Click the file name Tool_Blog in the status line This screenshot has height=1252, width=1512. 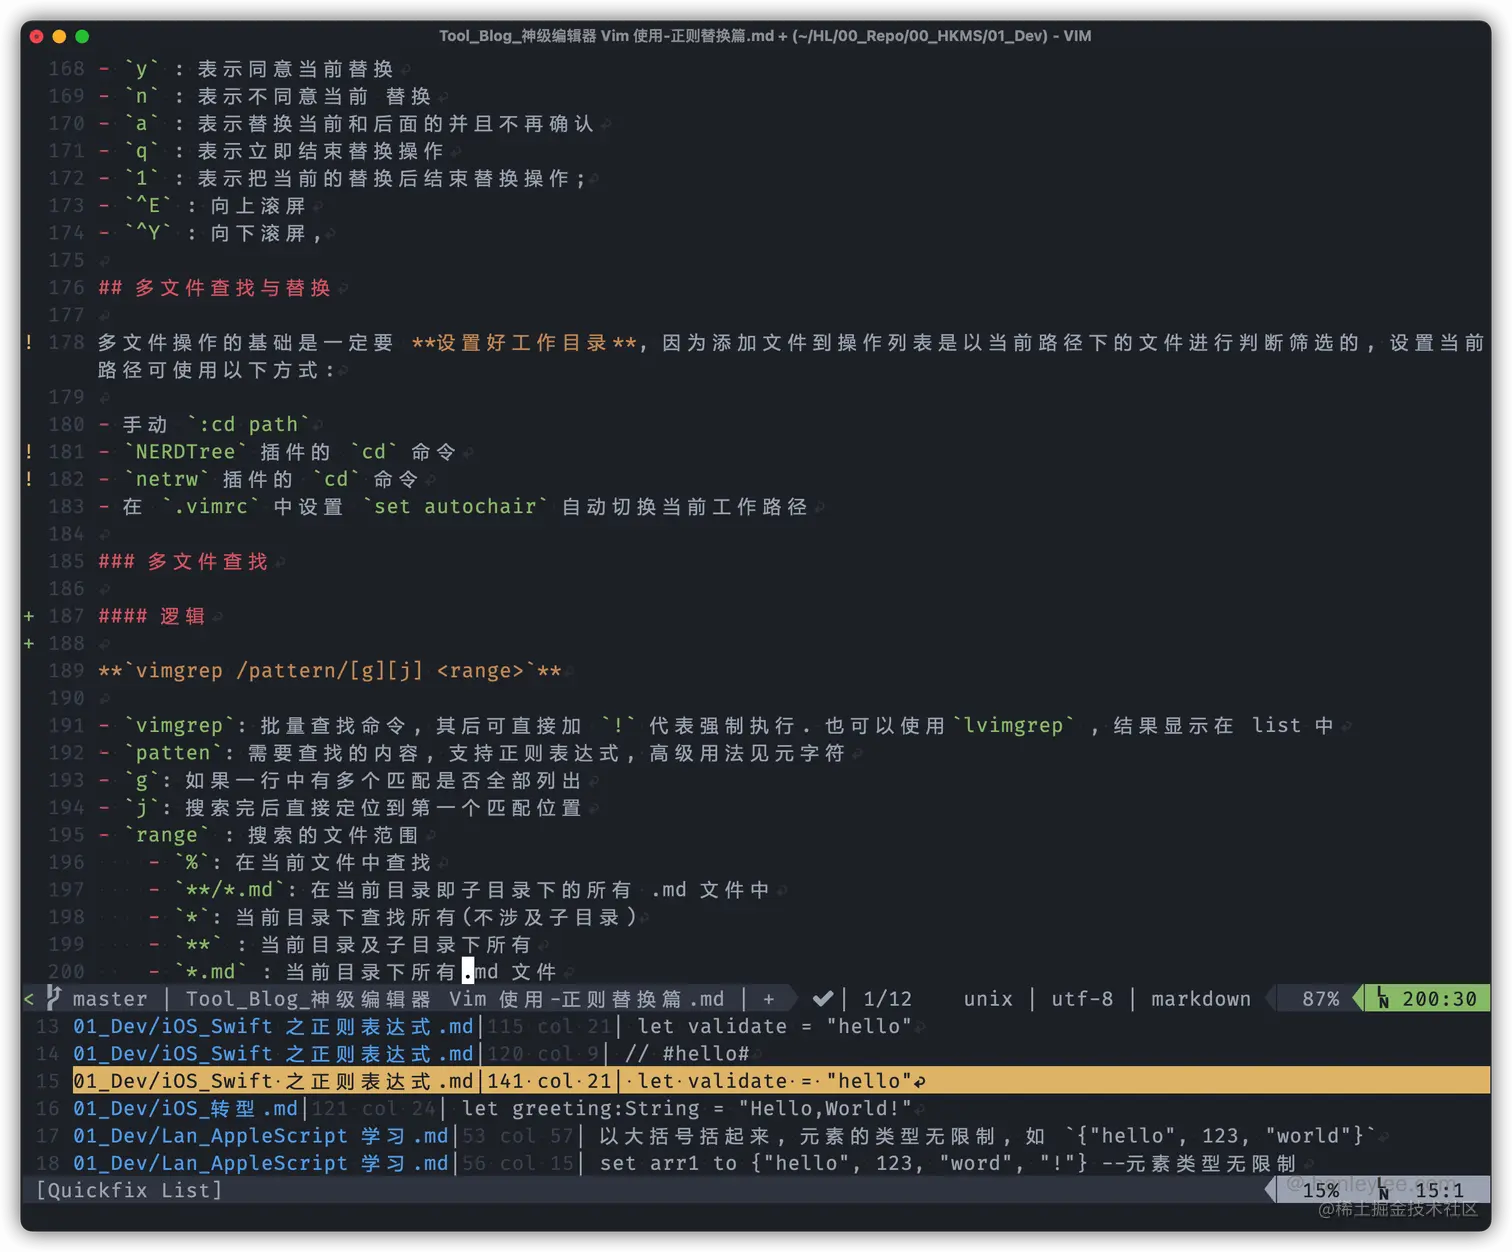pos(455,999)
